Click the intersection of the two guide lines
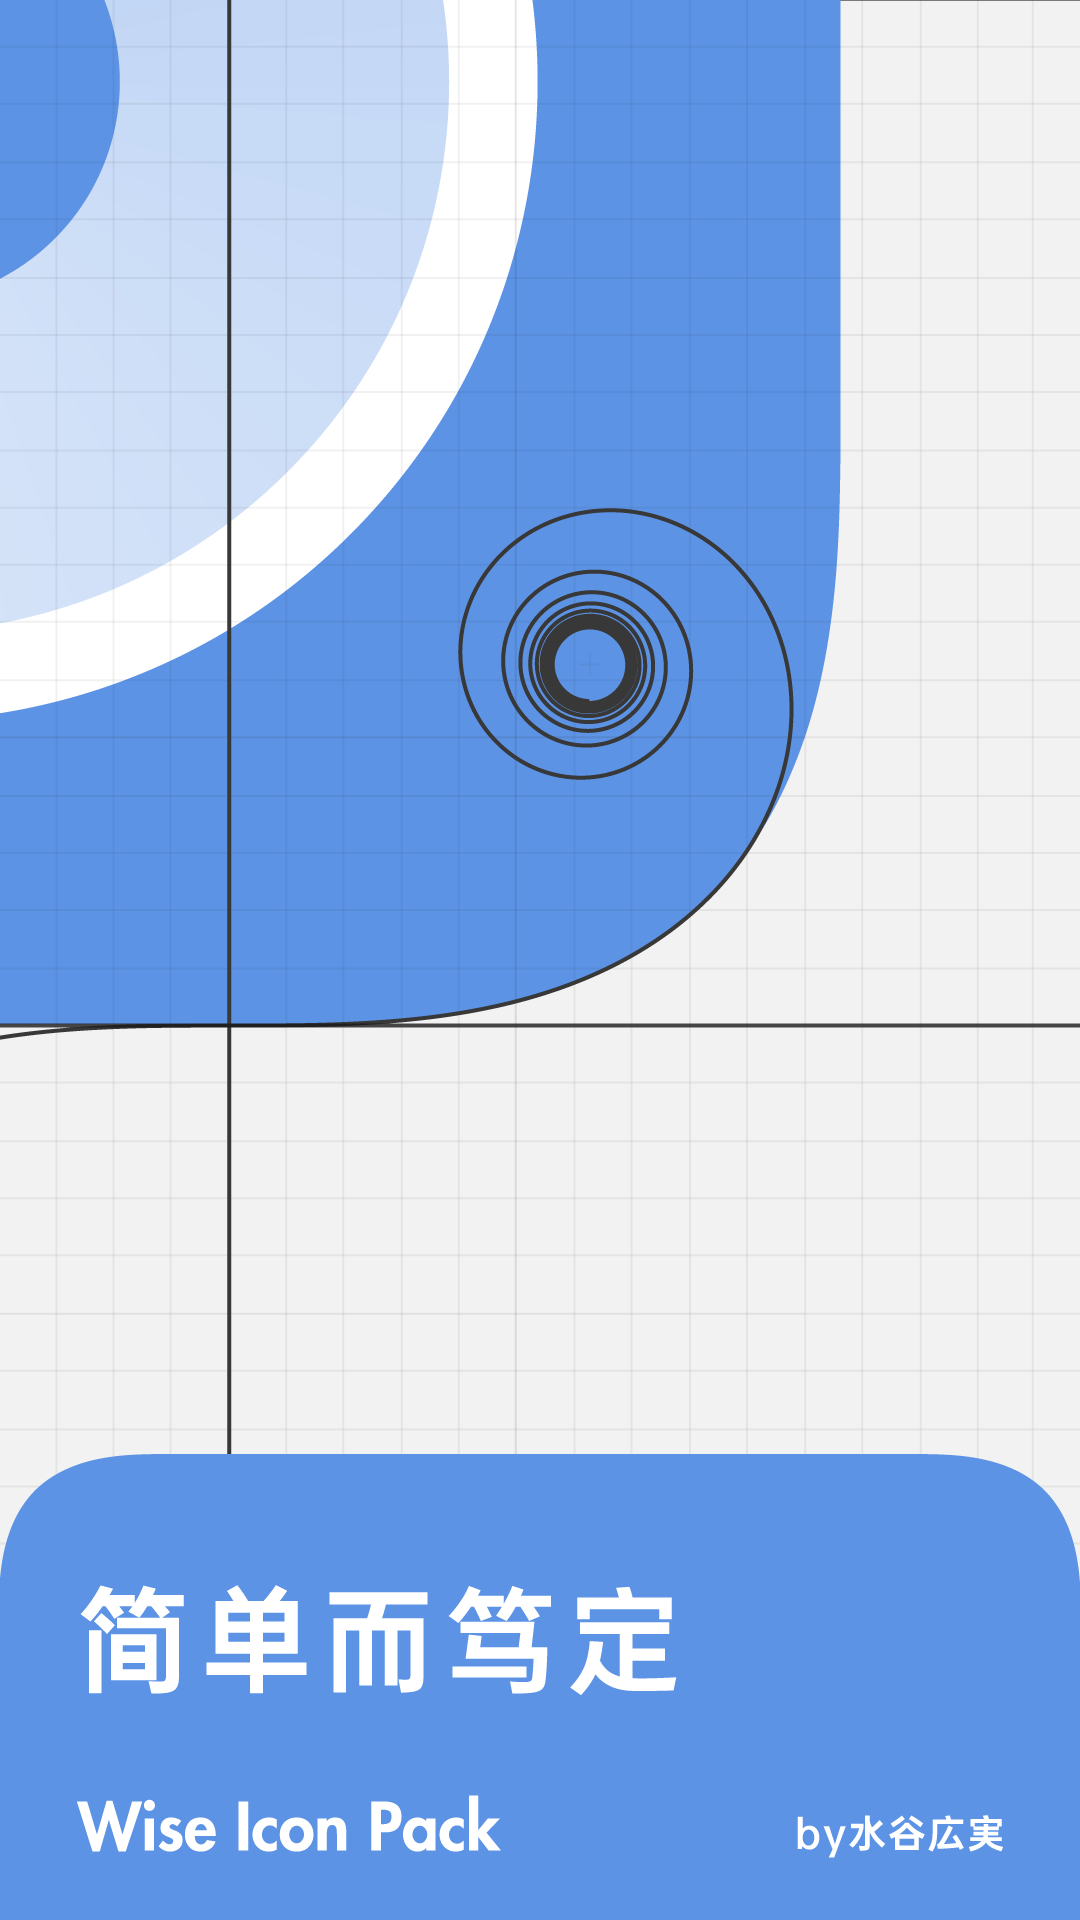 229,1025
